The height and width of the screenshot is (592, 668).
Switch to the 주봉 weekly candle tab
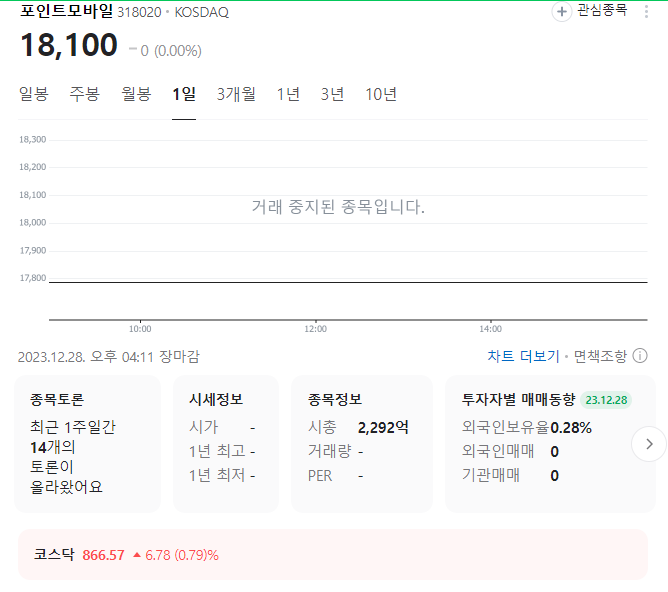(85, 94)
